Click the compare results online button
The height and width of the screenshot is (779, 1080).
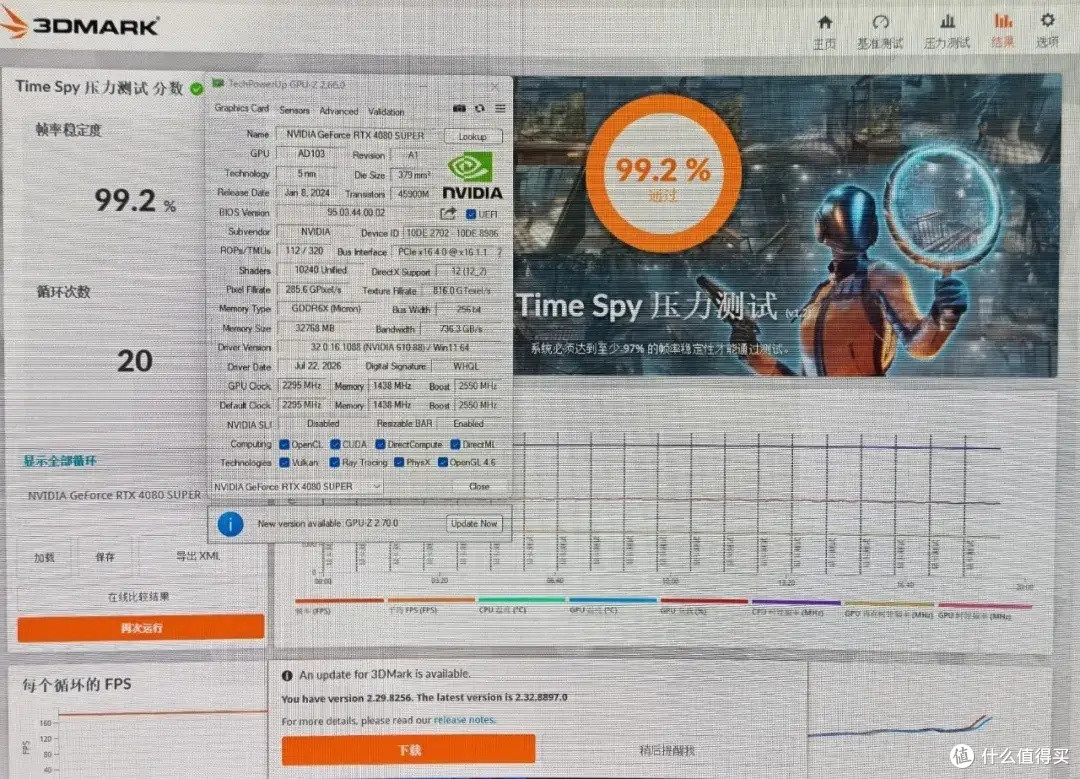pos(138,596)
